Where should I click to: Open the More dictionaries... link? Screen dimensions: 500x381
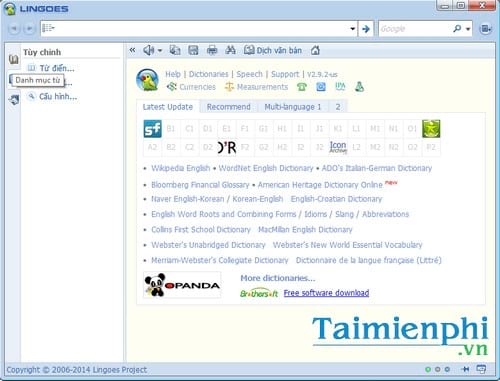278,278
